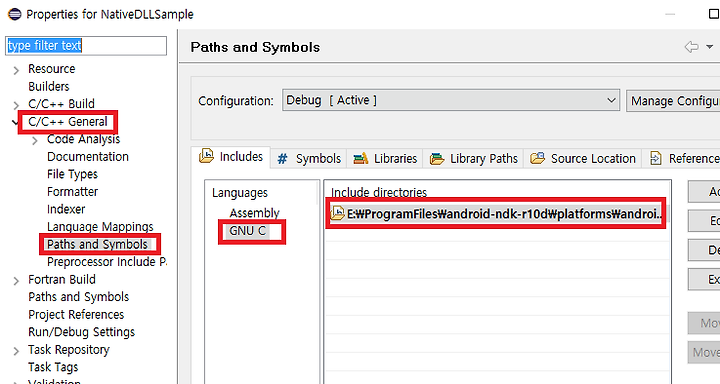Select the android-ndk-r10d include directory entry
720x384 pixels.
pyautogui.click(x=496, y=214)
